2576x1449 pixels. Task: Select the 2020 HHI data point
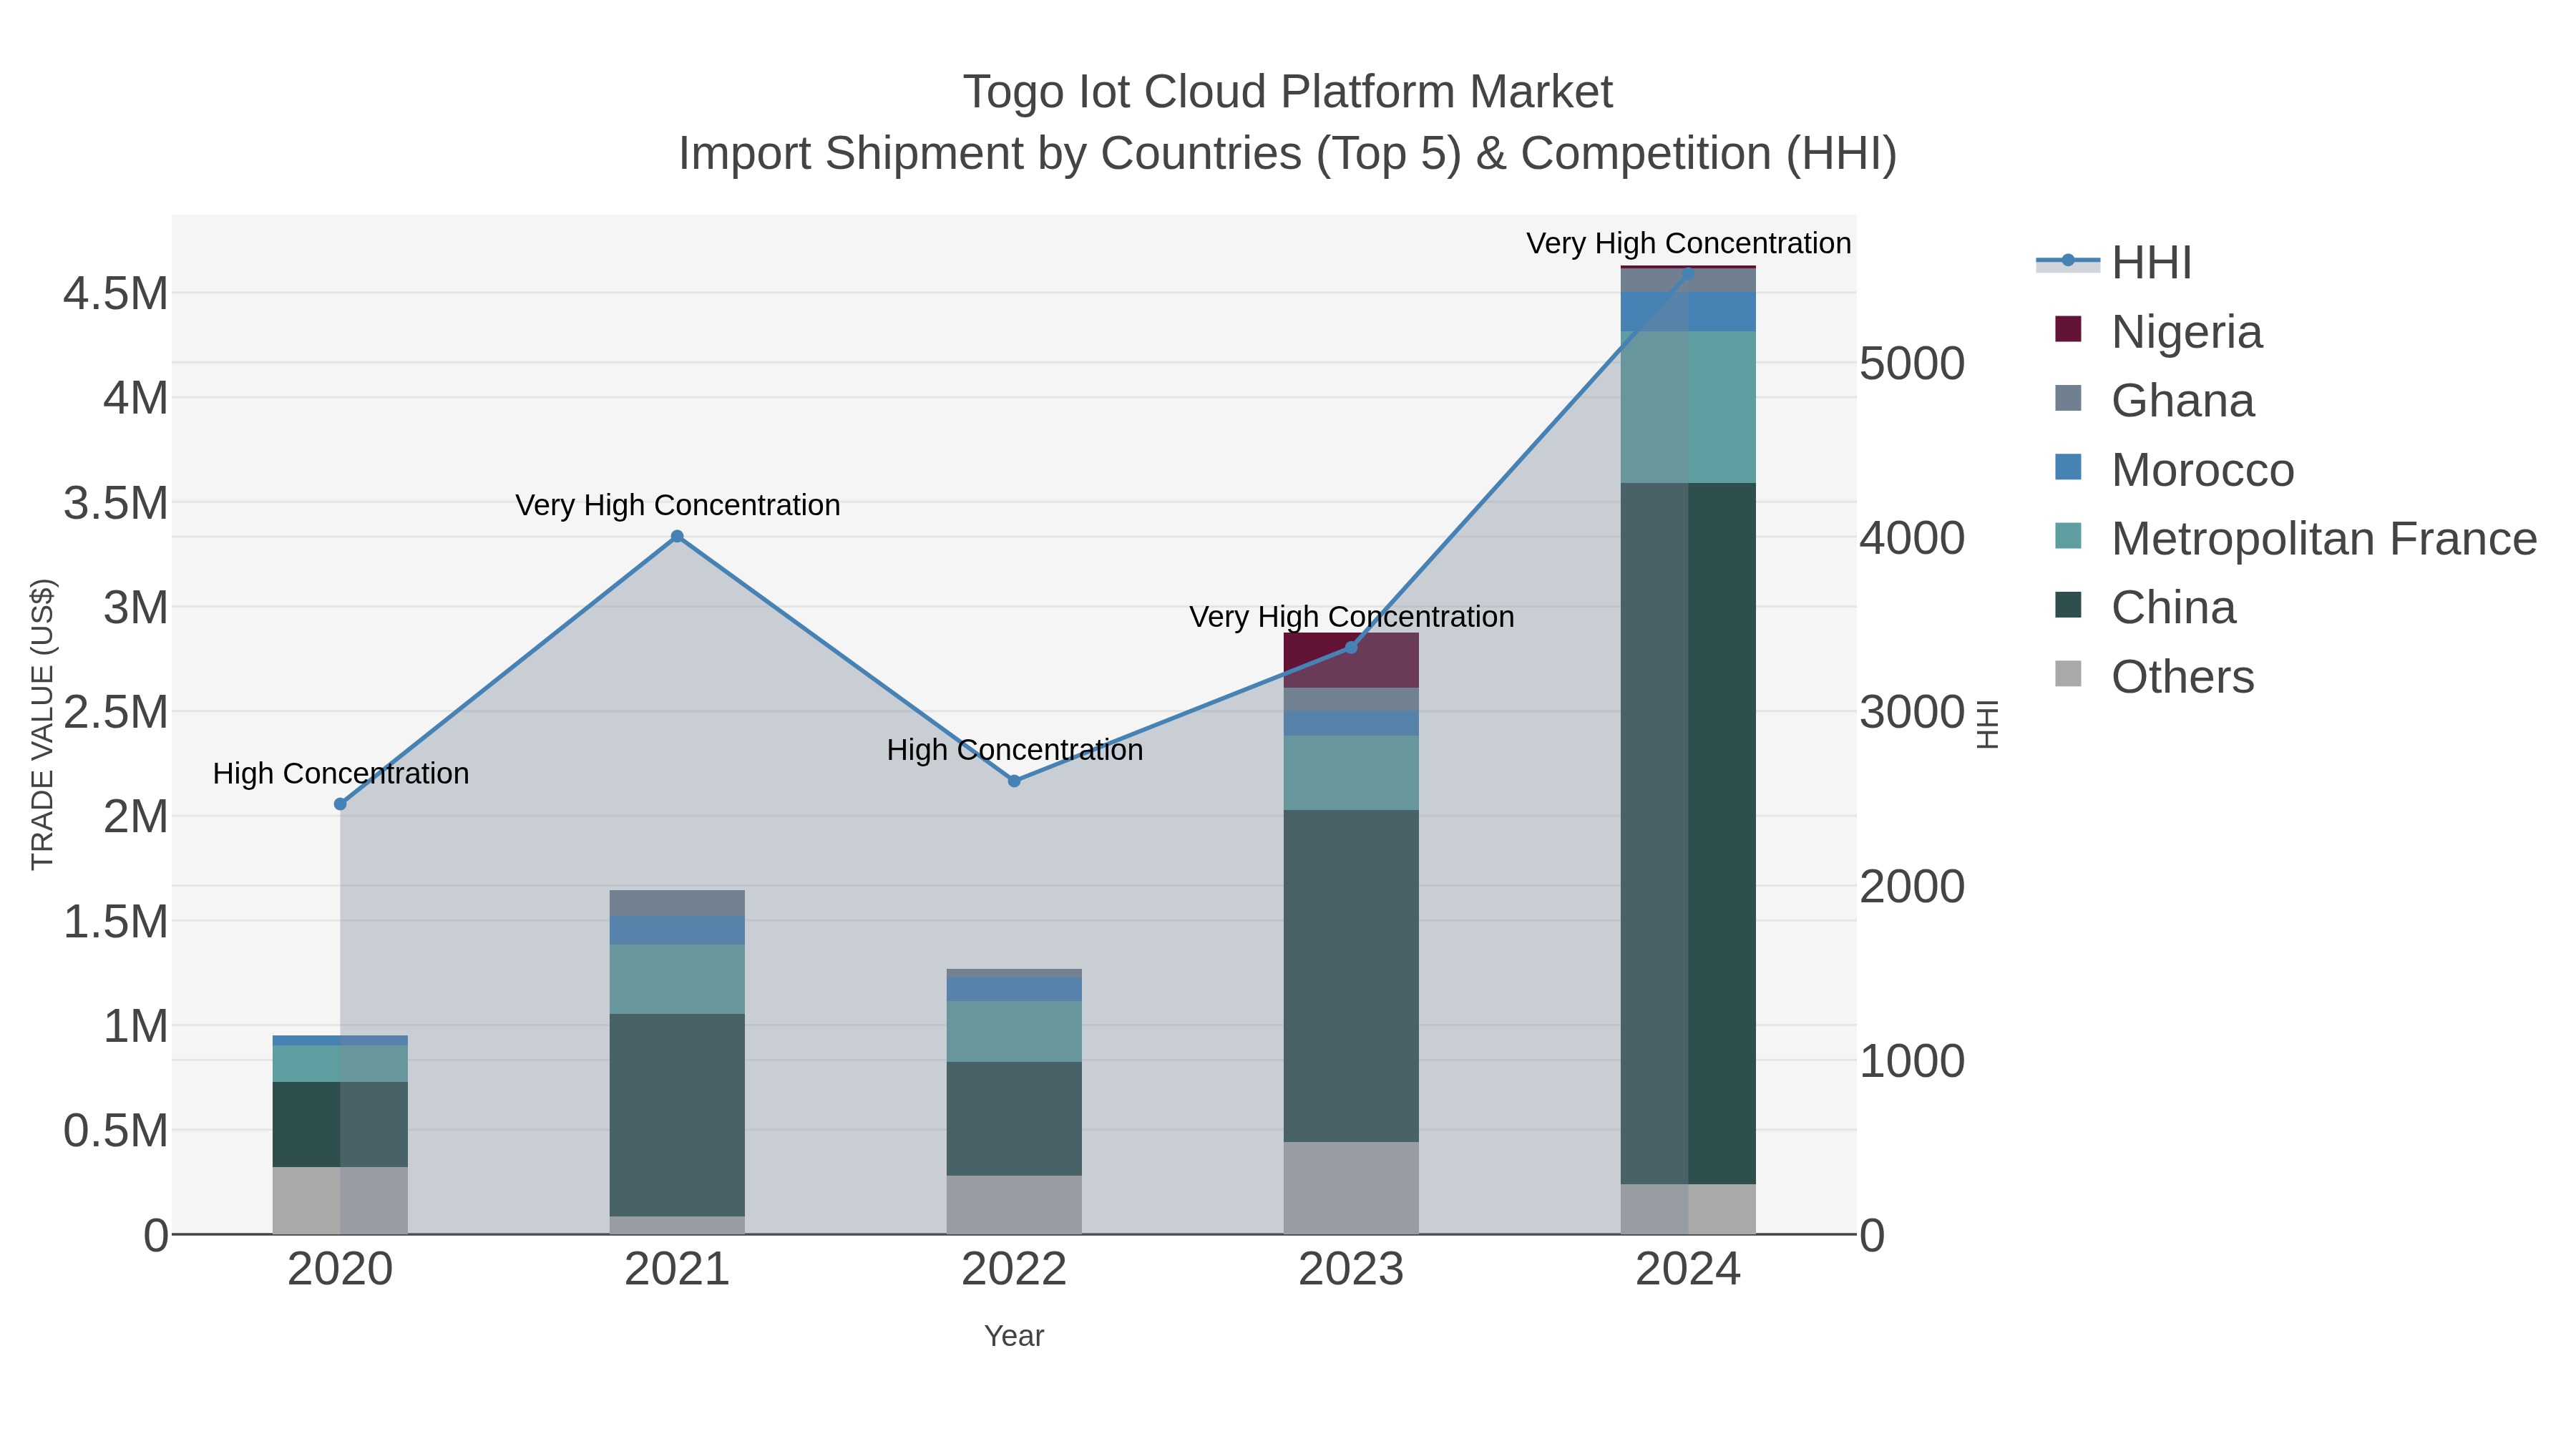tap(340, 804)
